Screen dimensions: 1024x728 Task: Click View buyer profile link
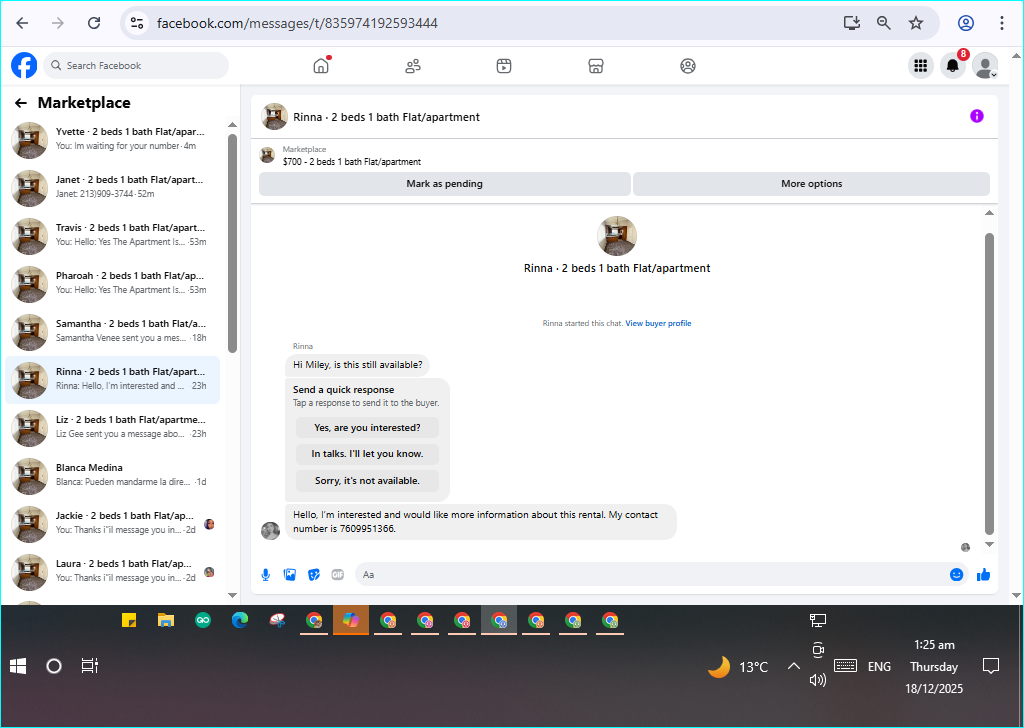[658, 323]
